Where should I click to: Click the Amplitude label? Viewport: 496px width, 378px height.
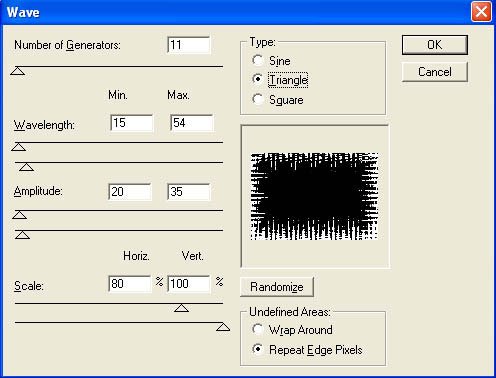[38, 191]
